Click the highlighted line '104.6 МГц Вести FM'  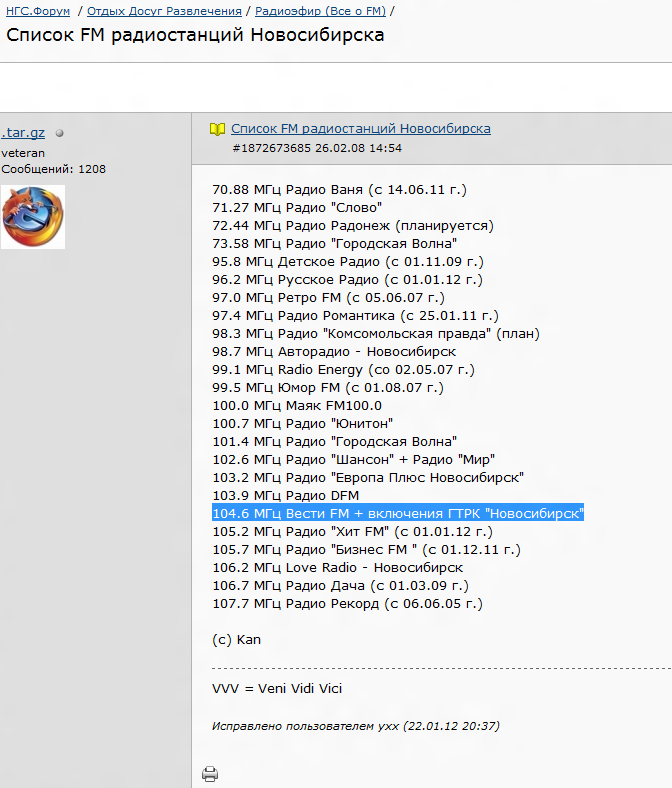tap(398, 514)
